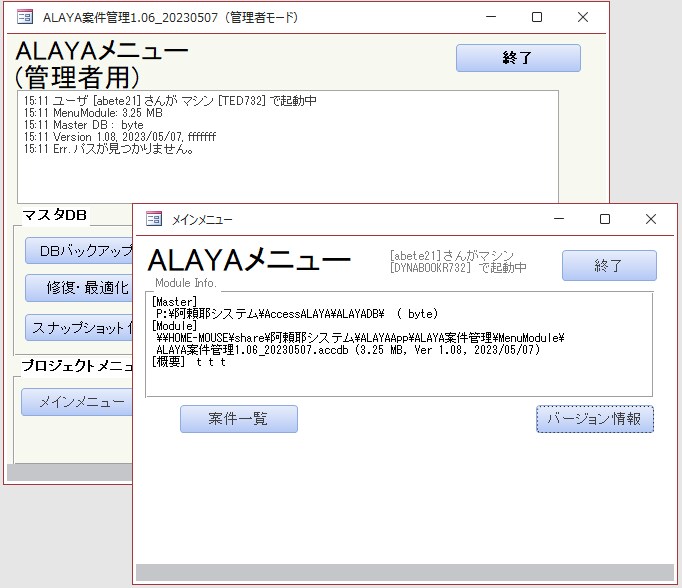The width and height of the screenshot is (682, 588).
Task: Click in the admin window's startup log text area
Action: click(x=288, y=147)
